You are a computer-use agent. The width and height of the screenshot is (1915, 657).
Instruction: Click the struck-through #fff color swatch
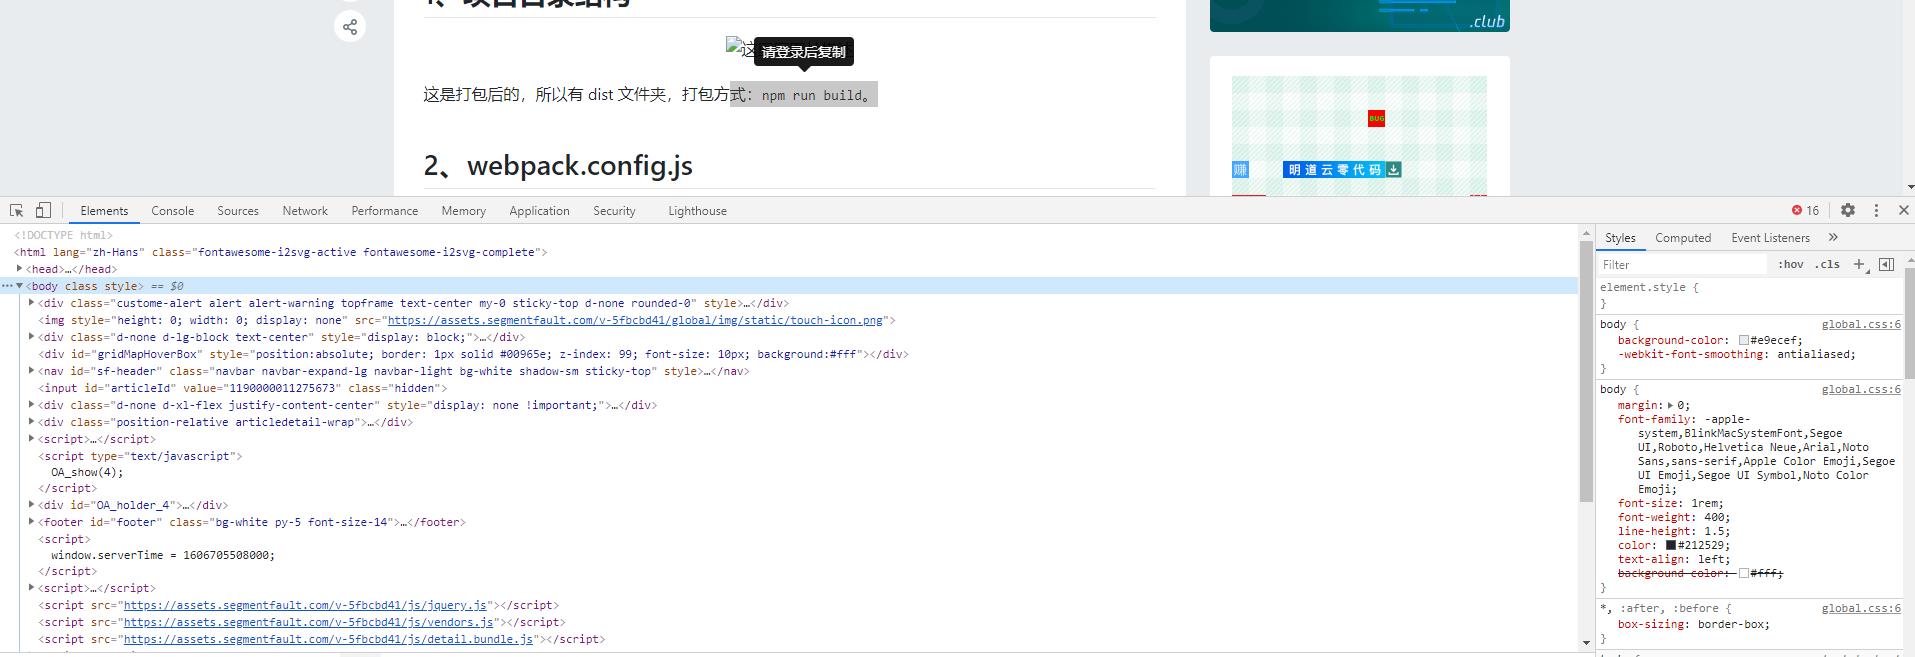1744,573
